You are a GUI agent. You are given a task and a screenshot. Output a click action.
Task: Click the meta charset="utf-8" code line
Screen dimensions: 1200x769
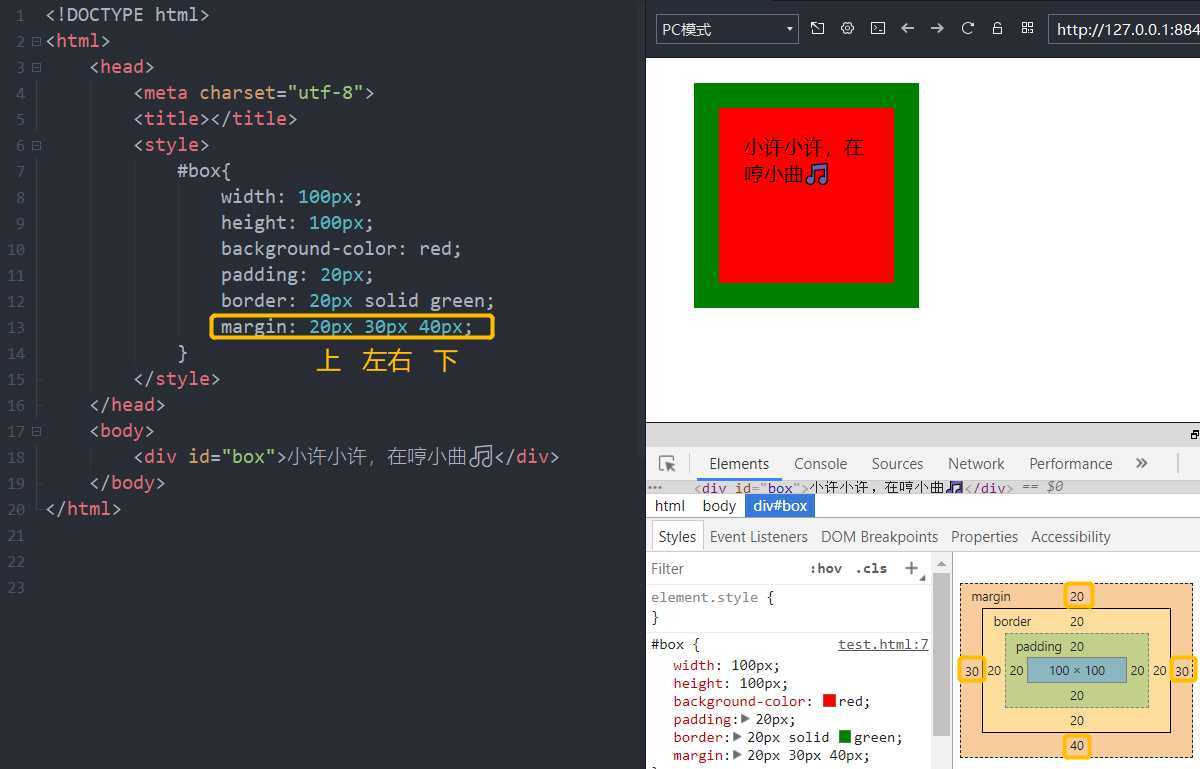tap(254, 93)
